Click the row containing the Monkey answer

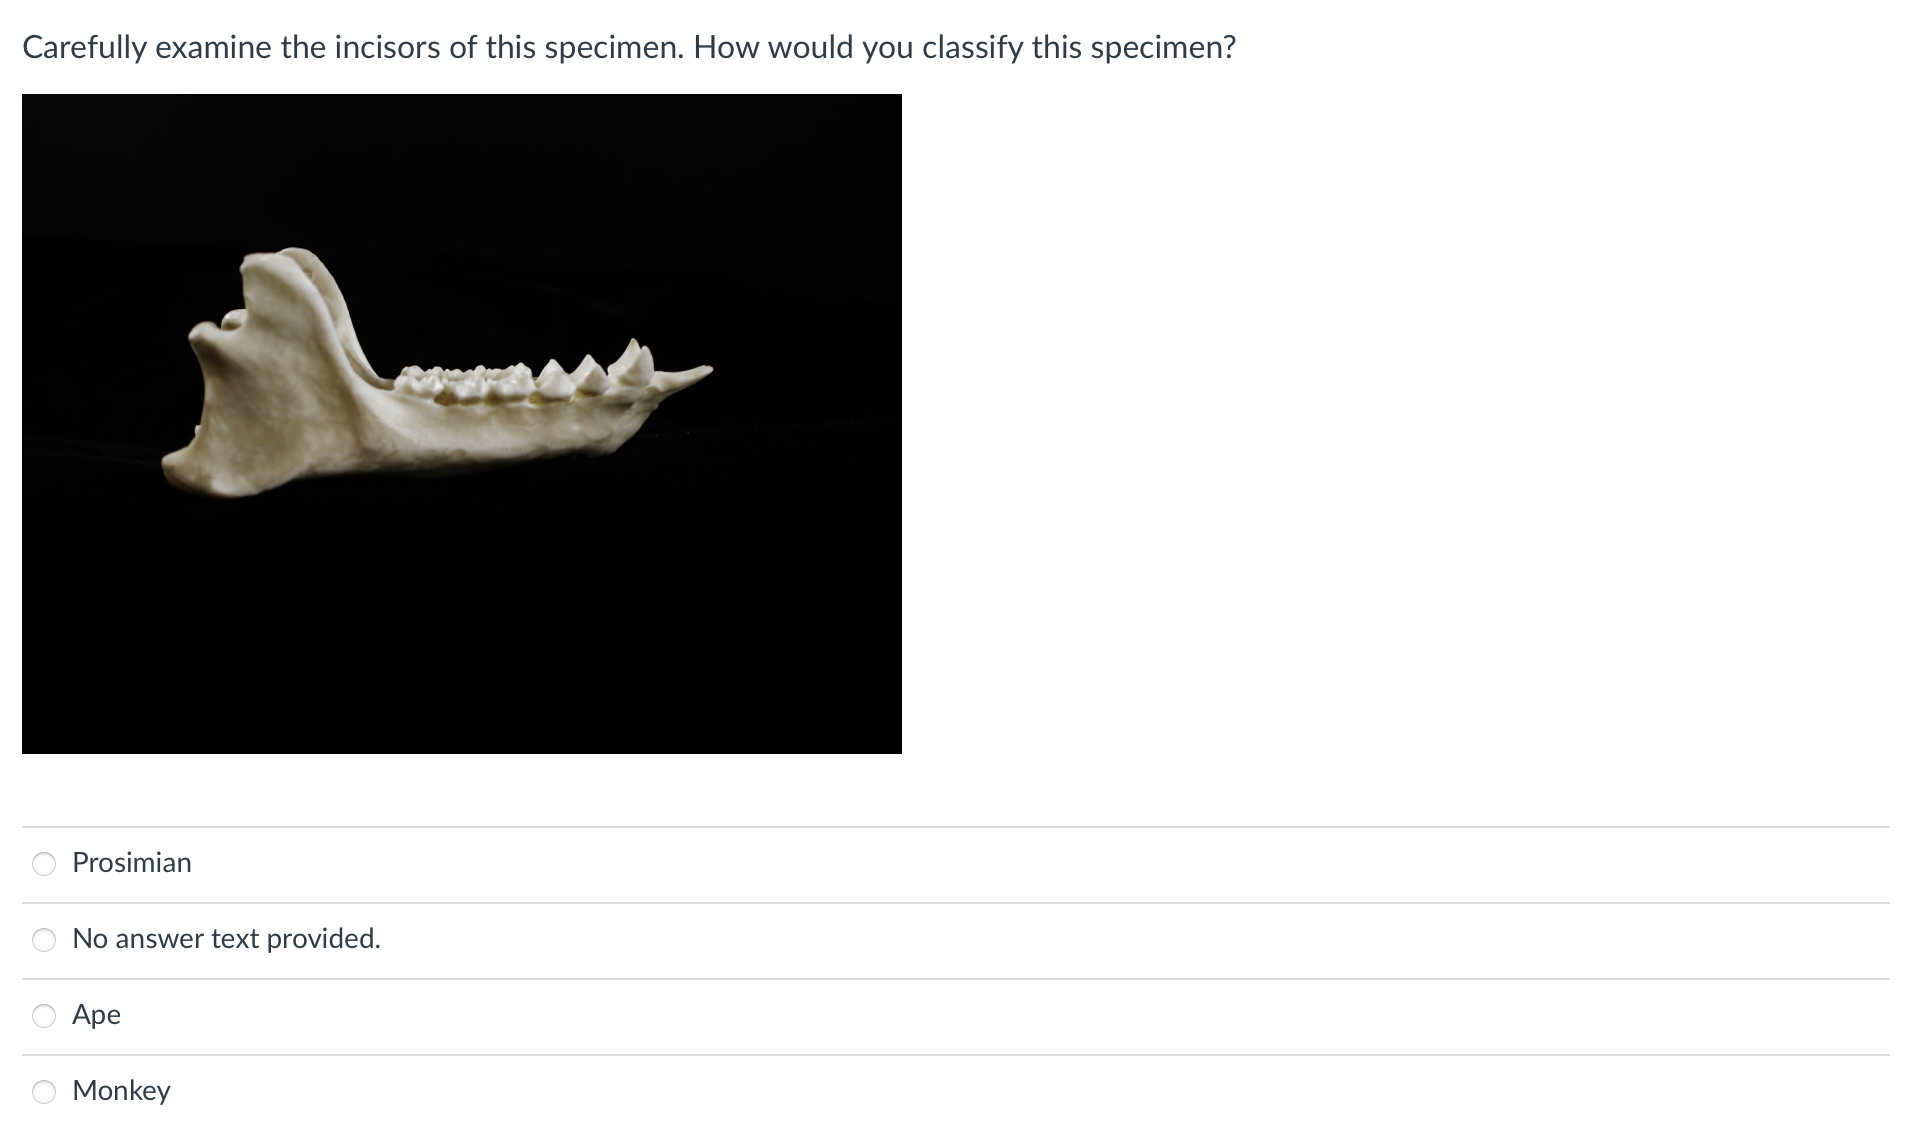pyautogui.click(x=500, y=1091)
